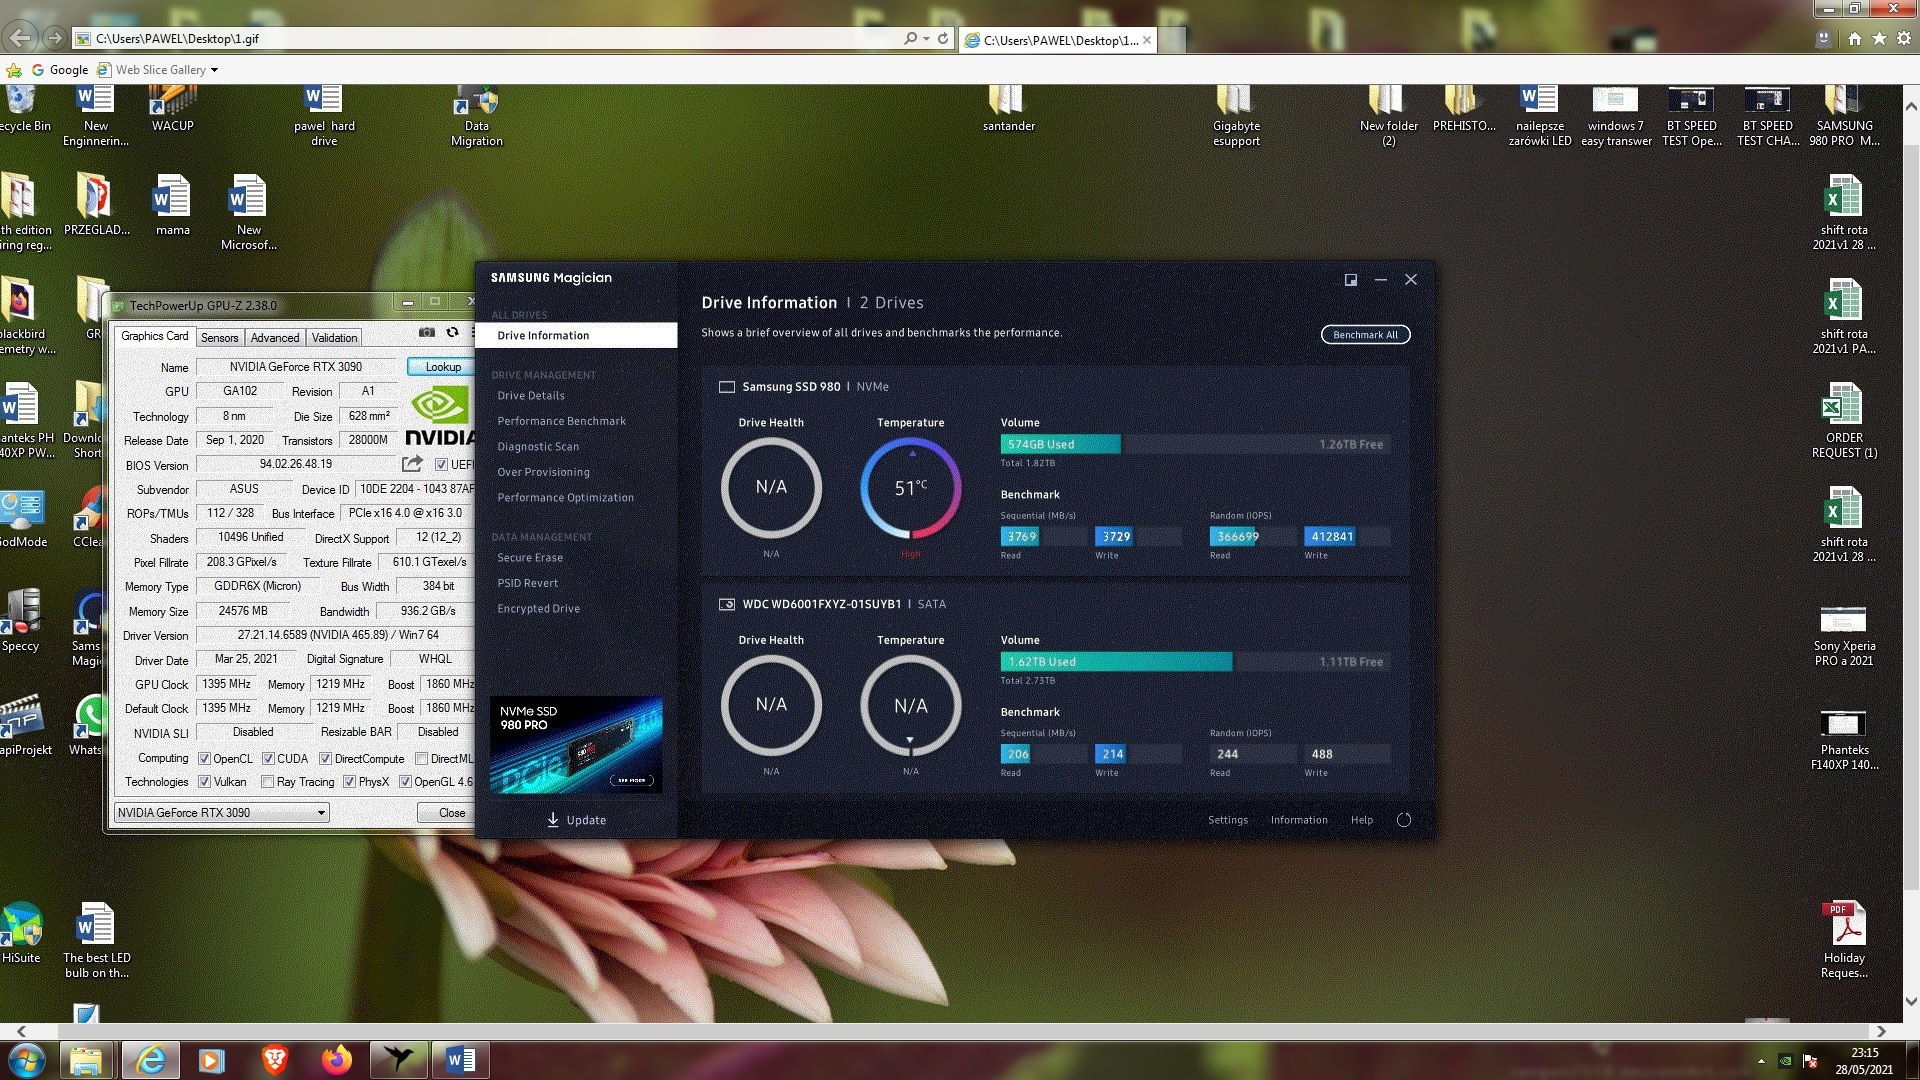
Task: Click the Magician refresh icon next to Help
Action: pyautogui.click(x=1404, y=820)
